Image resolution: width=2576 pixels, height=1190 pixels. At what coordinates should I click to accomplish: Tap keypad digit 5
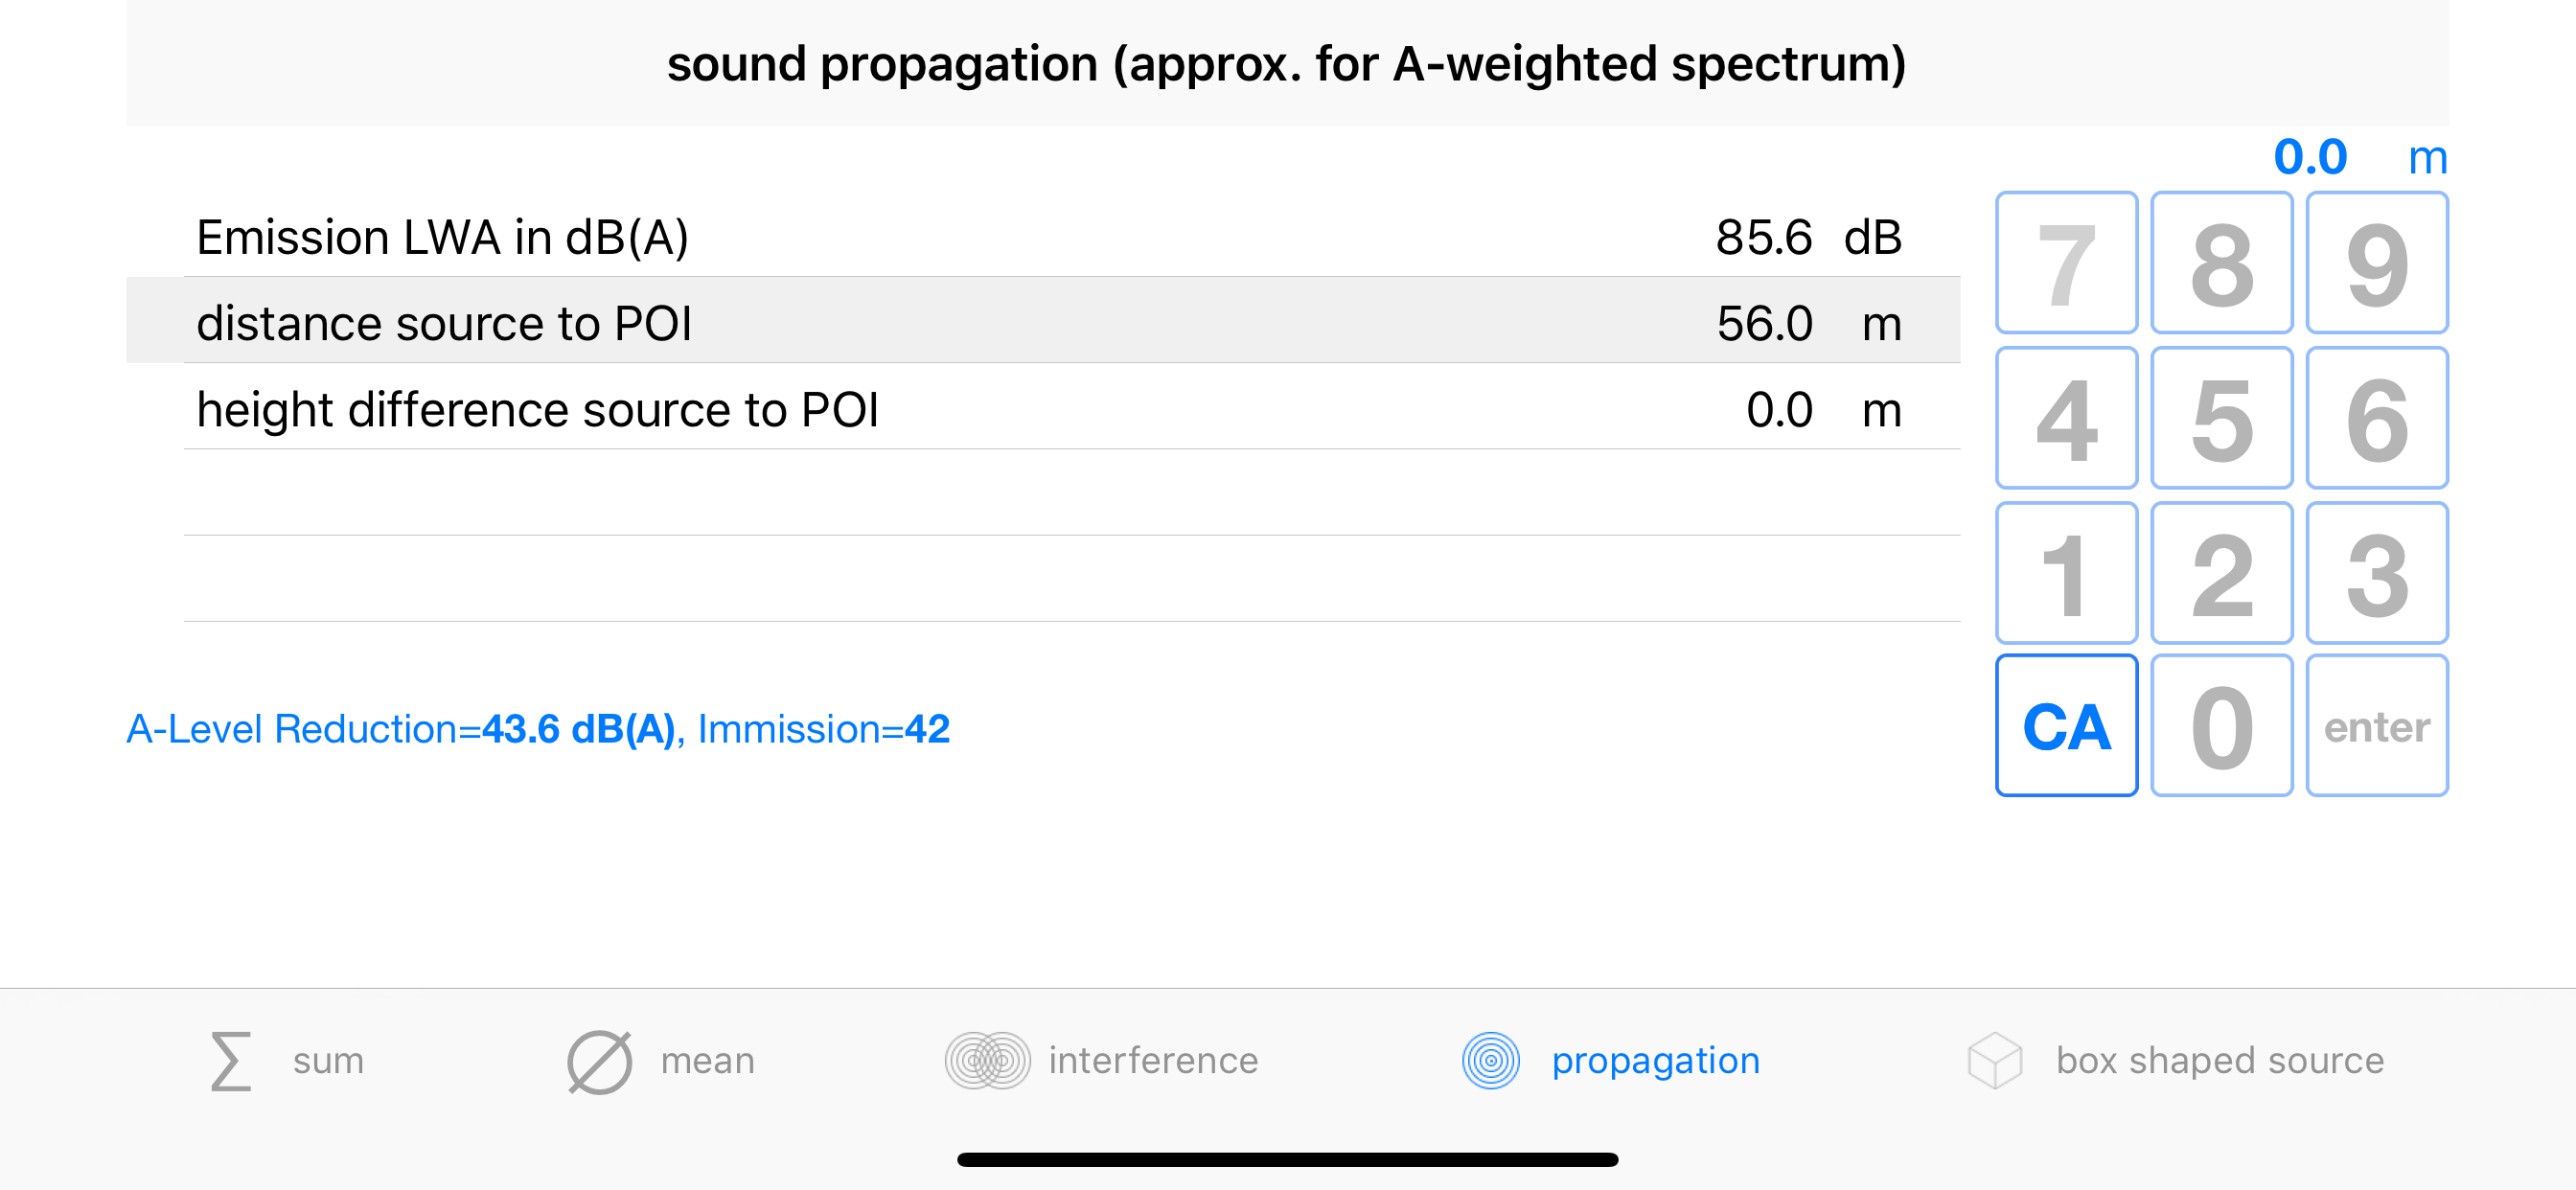click(x=2221, y=418)
